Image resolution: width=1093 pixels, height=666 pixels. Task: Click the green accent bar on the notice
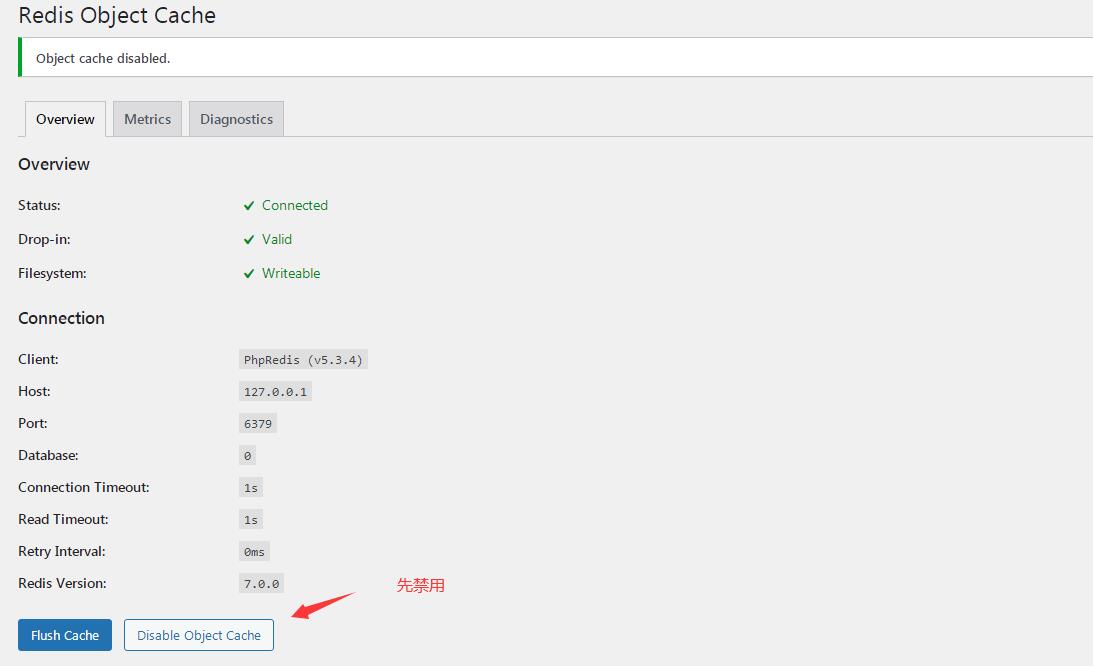tap(18, 56)
